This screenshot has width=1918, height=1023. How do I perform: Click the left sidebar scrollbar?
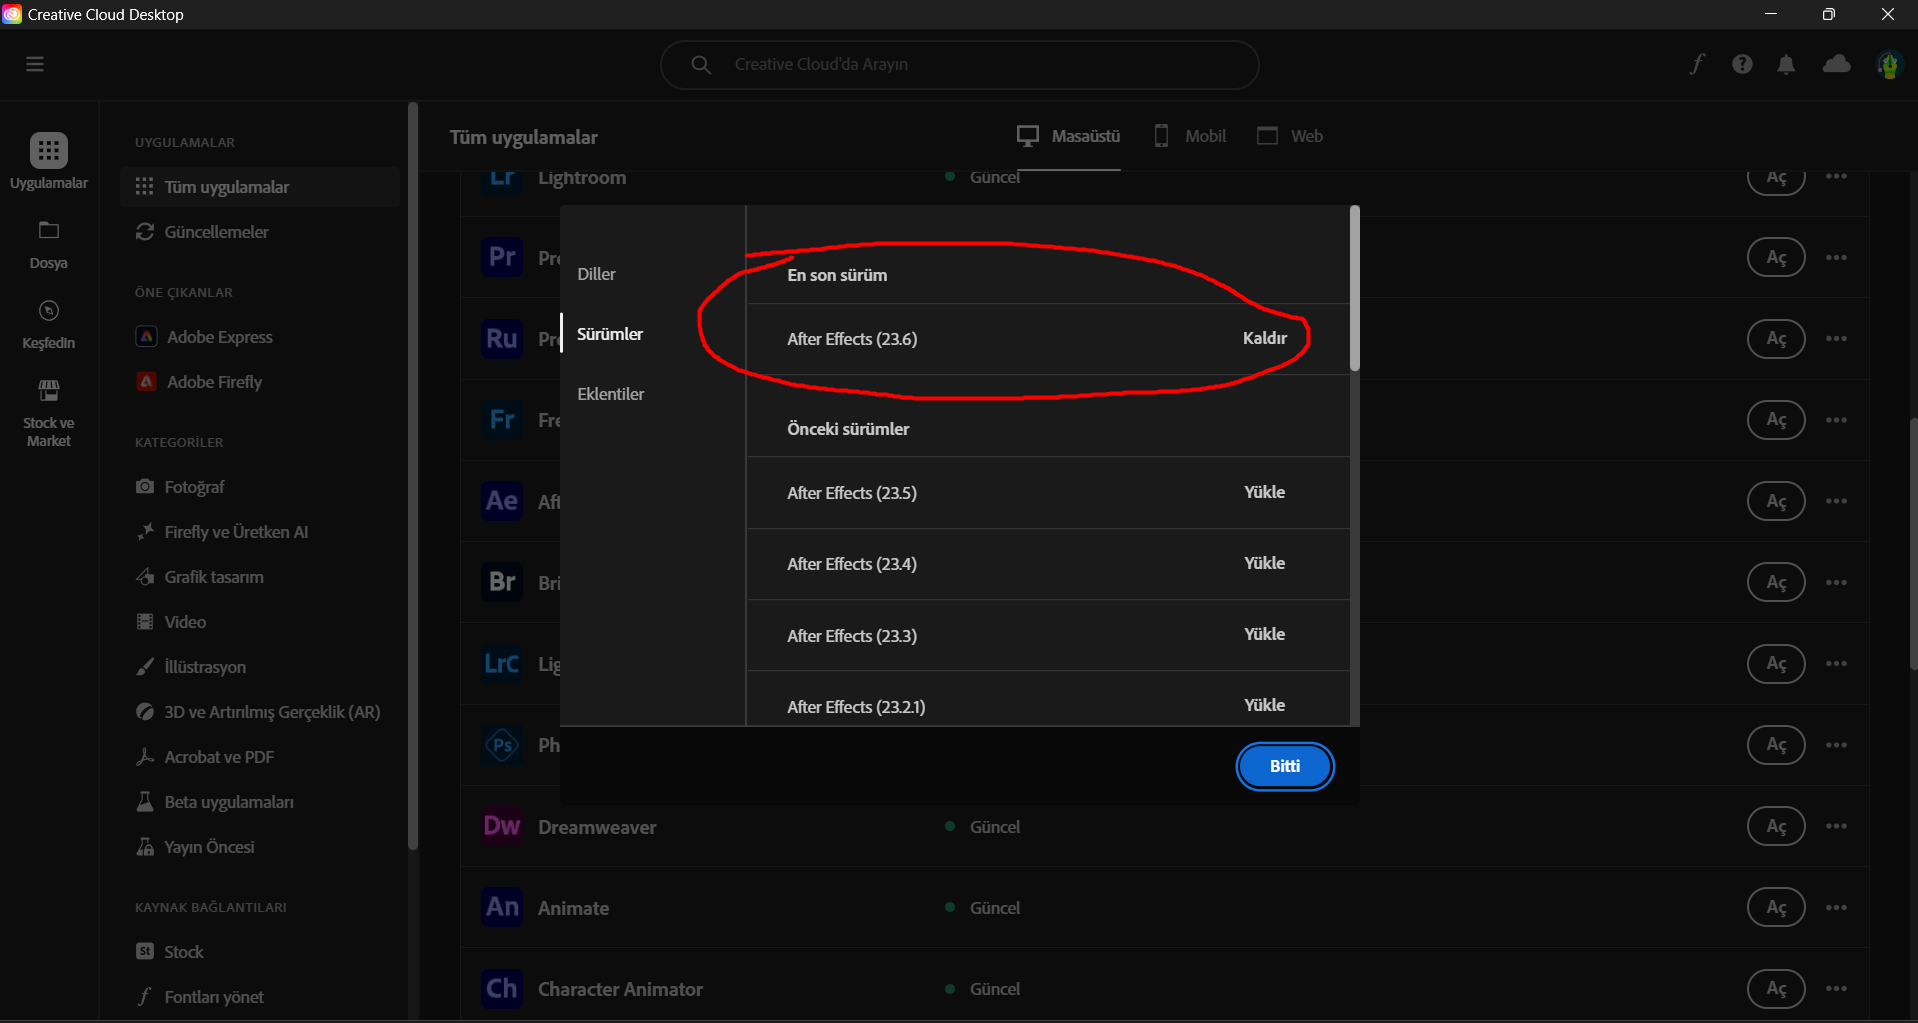coord(413,476)
